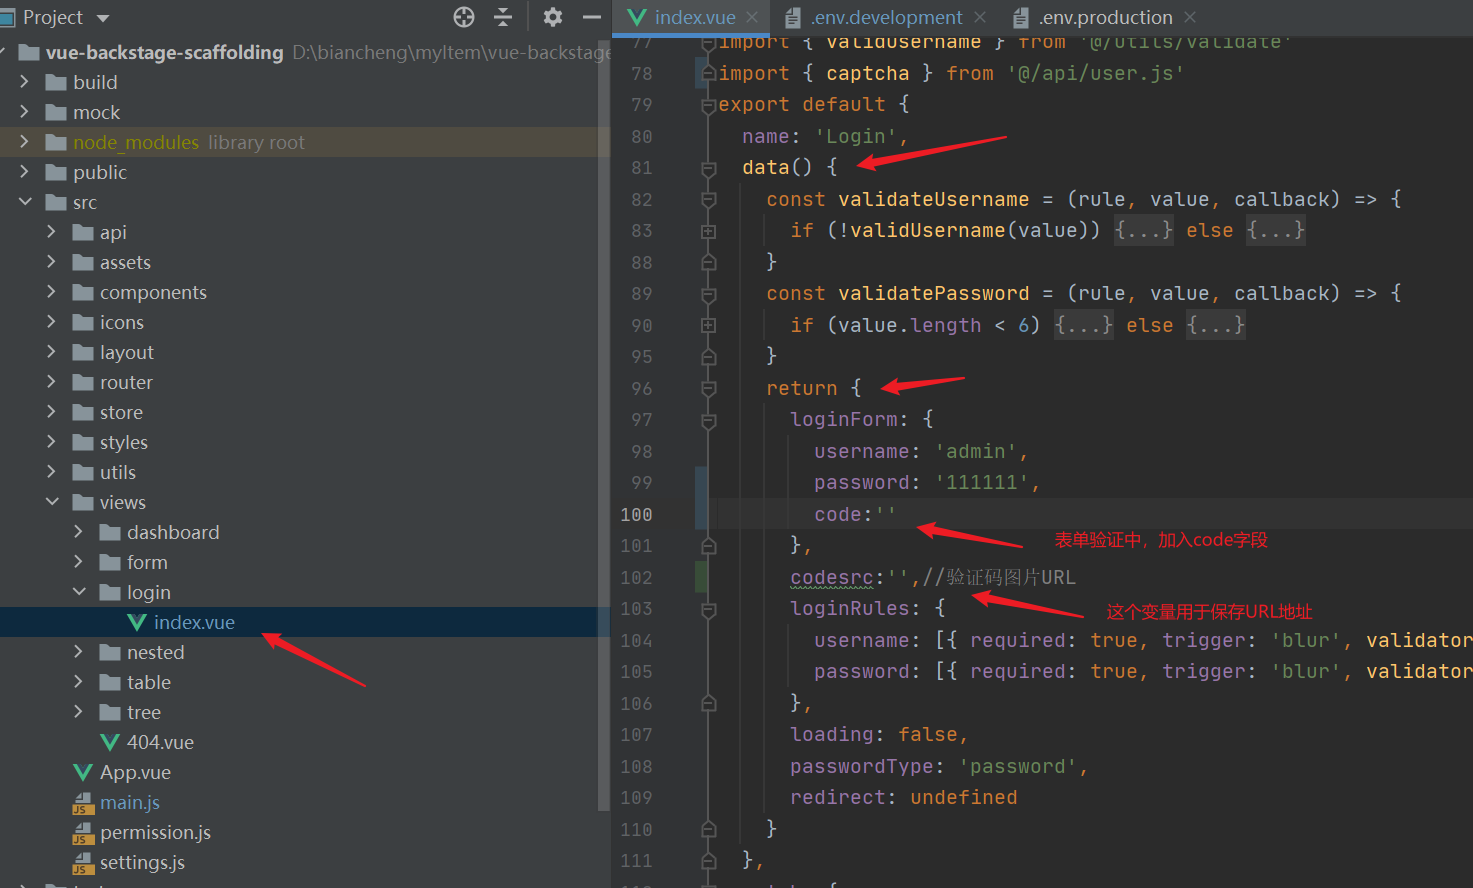The height and width of the screenshot is (888, 1473).
Task: Select the store folder
Action: [121, 412]
